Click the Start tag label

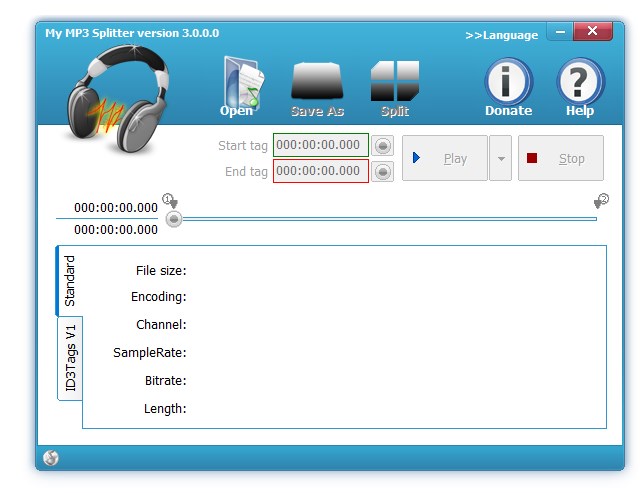click(243, 146)
